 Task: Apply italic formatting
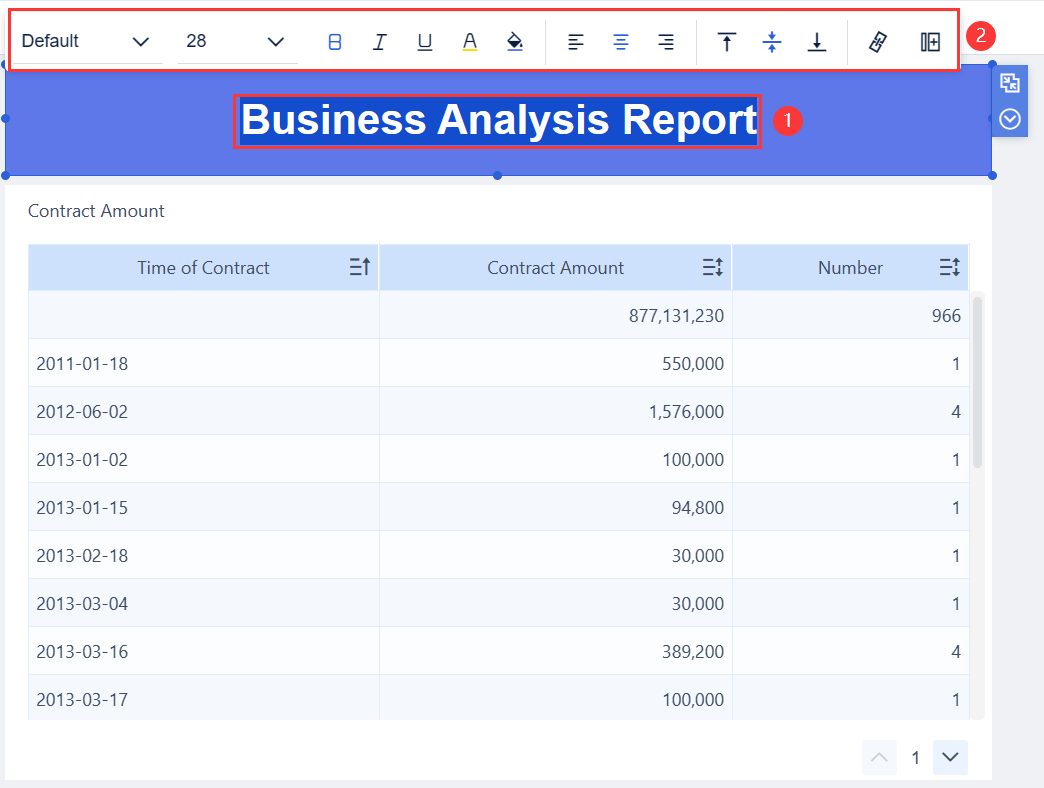click(x=379, y=41)
